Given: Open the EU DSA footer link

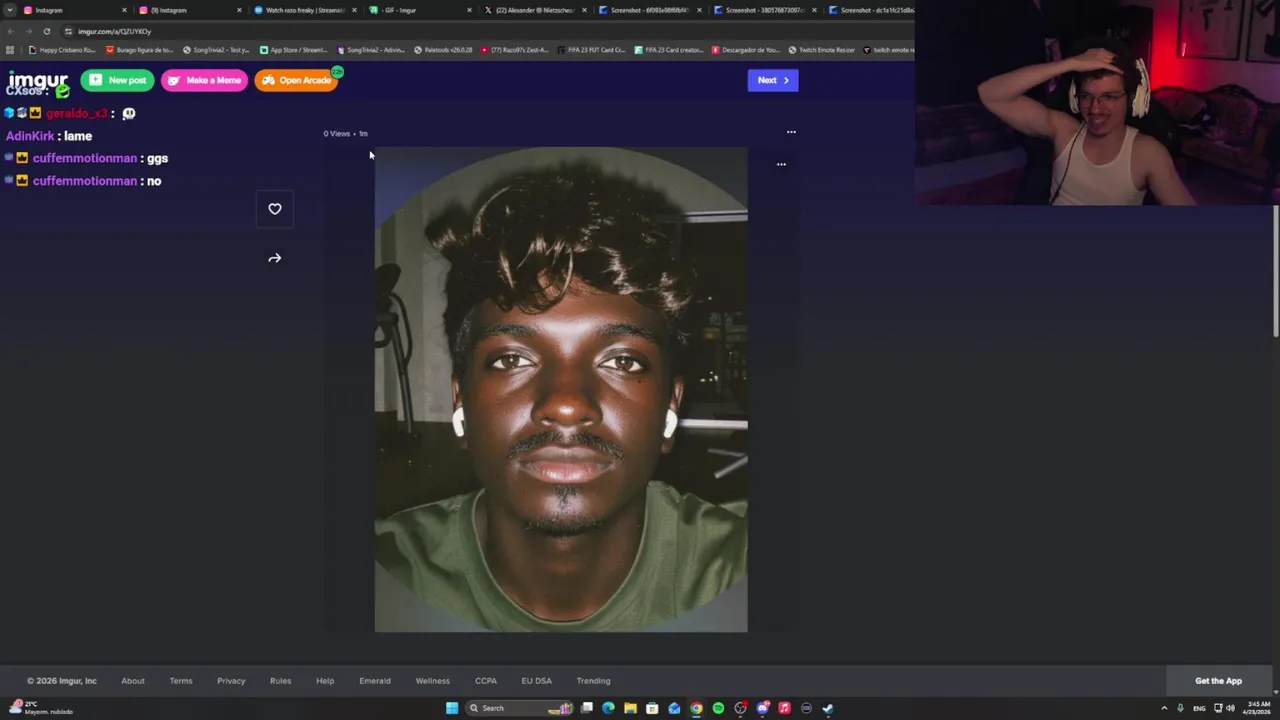Looking at the screenshot, I should tap(536, 681).
